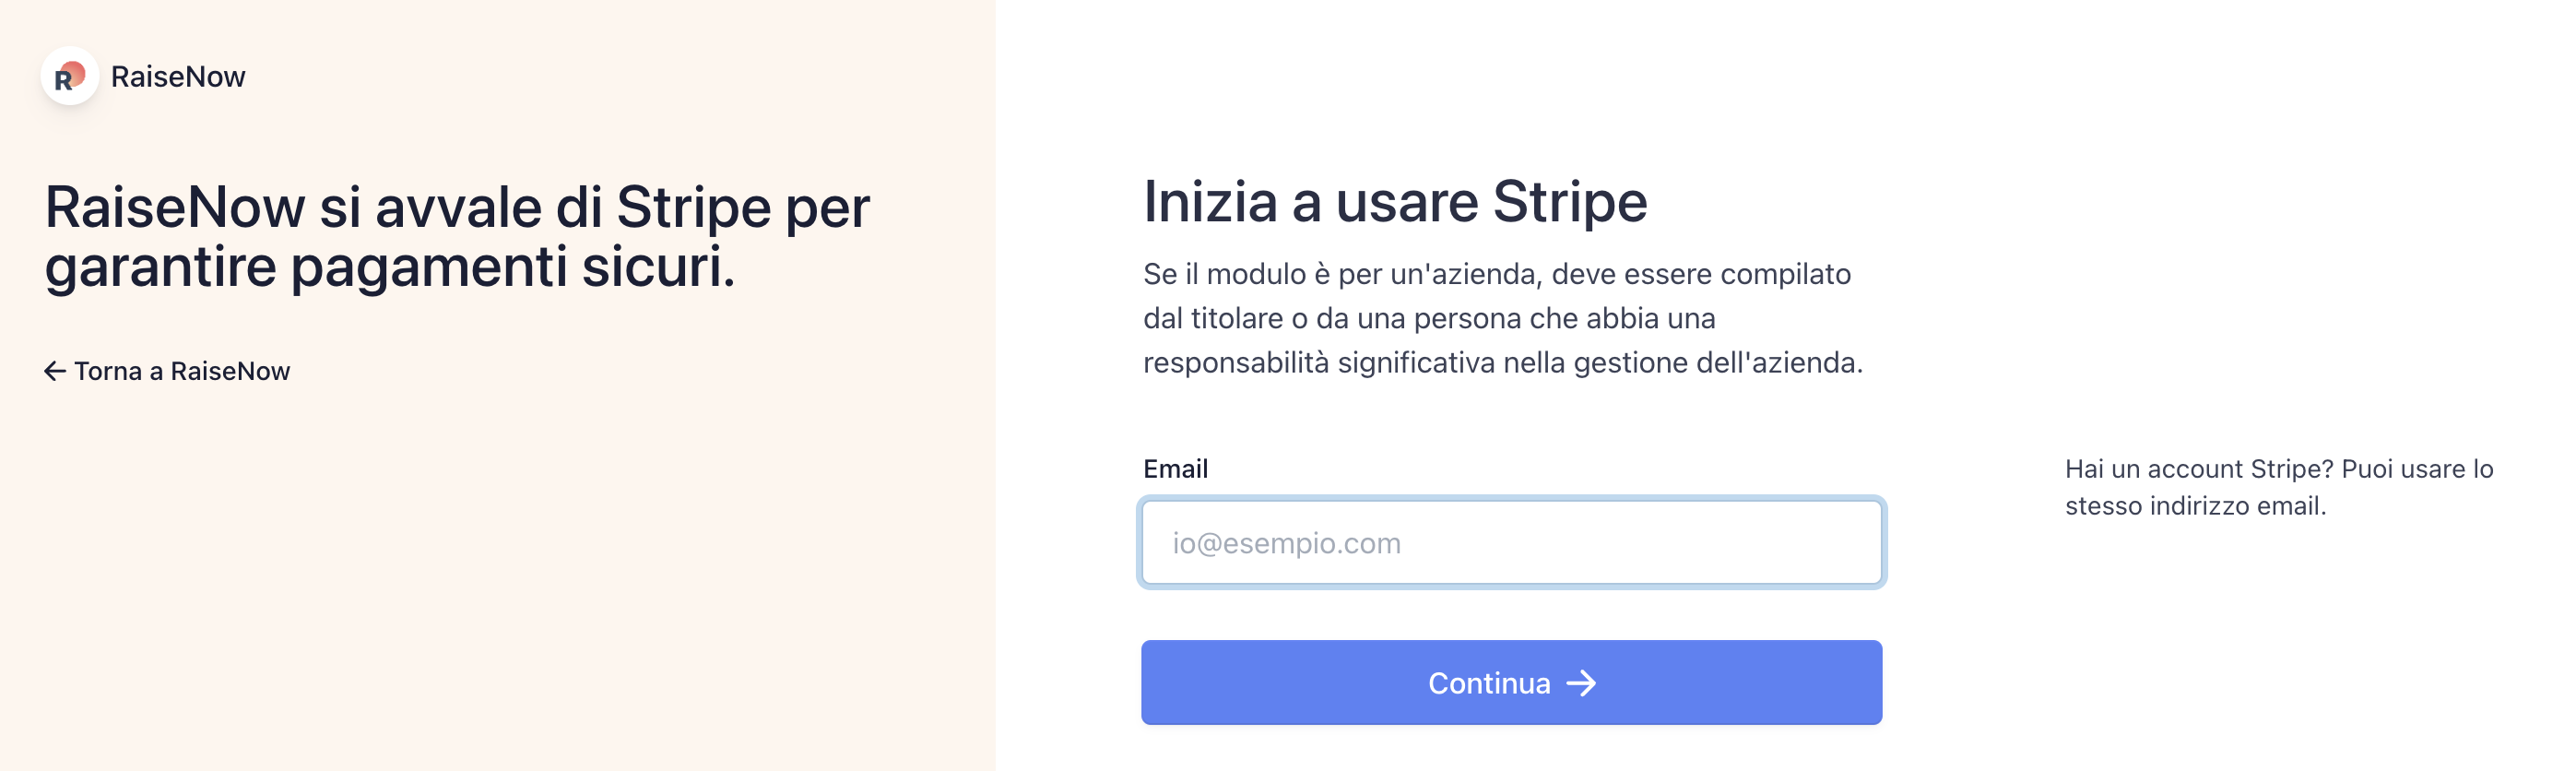Screen dimensions: 2576x771
Task: Click the RaiseNow round logo icon
Action: tap(69, 76)
